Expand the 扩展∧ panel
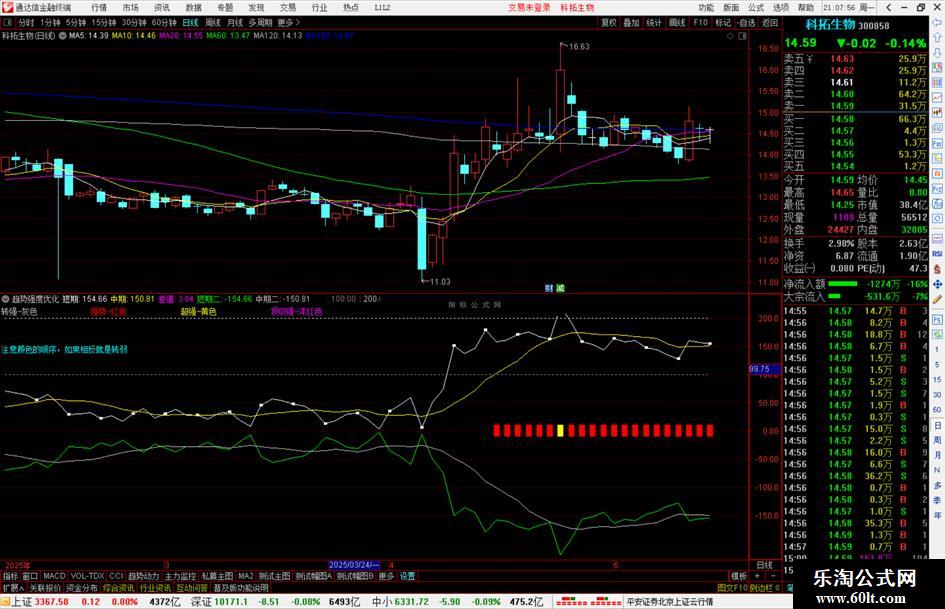Viewport: 945px width, 609px height. [13, 587]
